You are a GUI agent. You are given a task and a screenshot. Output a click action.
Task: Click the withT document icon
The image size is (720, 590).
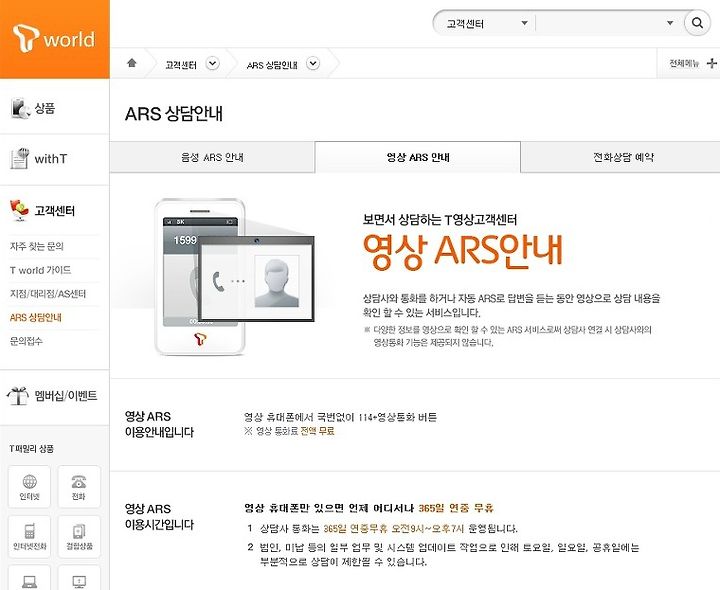[20, 158]
